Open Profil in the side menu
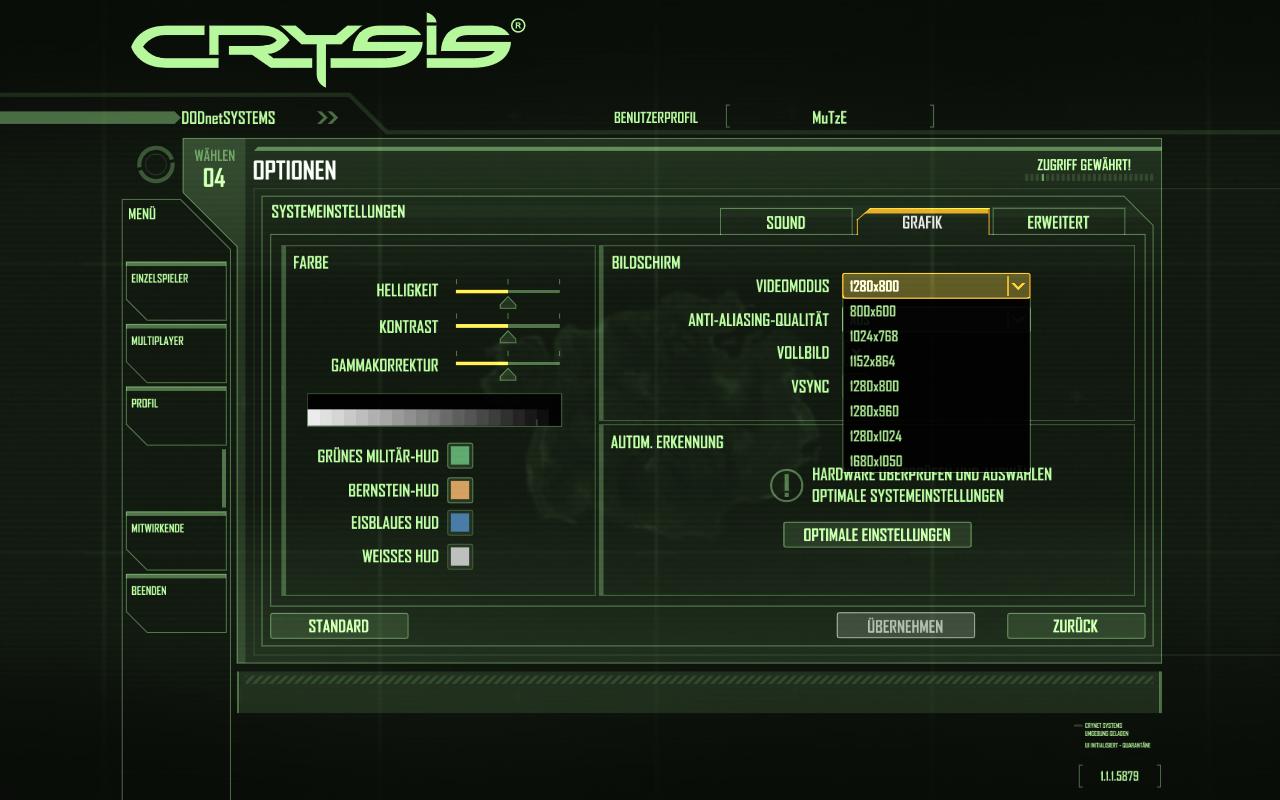 176,416
